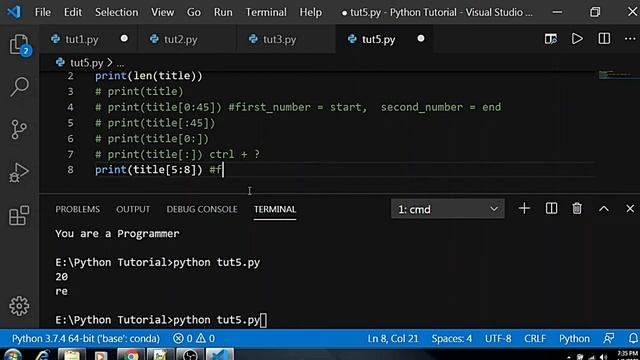Open Chrome from the taskbar
This screenshot has height=360, width=640.
pyautogui.click(x=131, y=355)
